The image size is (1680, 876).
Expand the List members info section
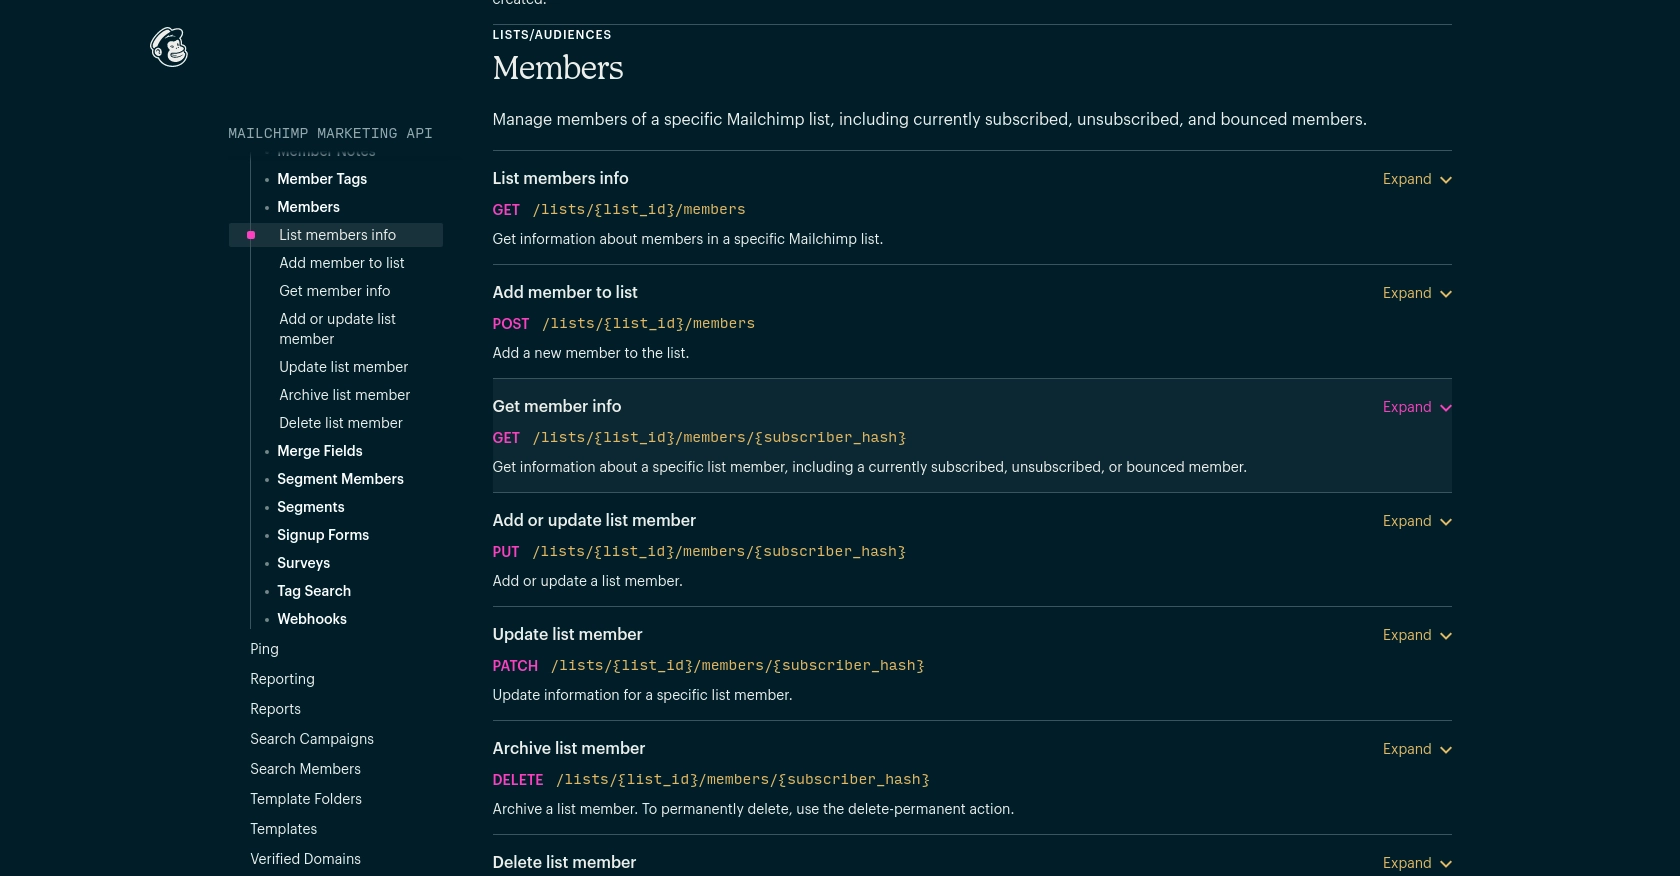click(x=1417, y=179)
